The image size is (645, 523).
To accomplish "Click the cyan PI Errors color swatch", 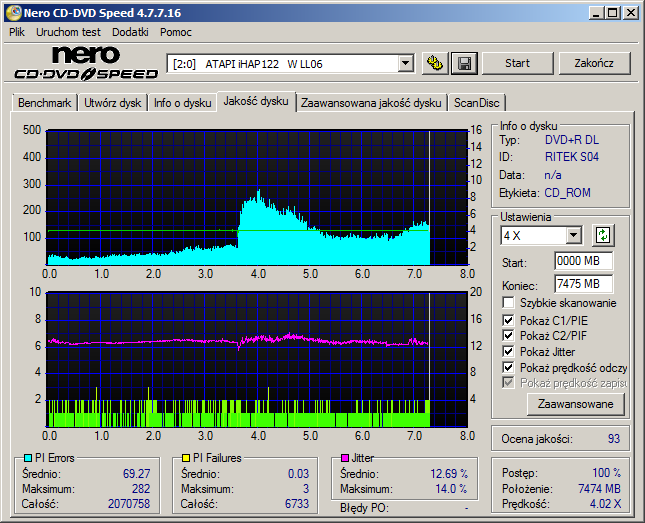I will click(28, 458).
